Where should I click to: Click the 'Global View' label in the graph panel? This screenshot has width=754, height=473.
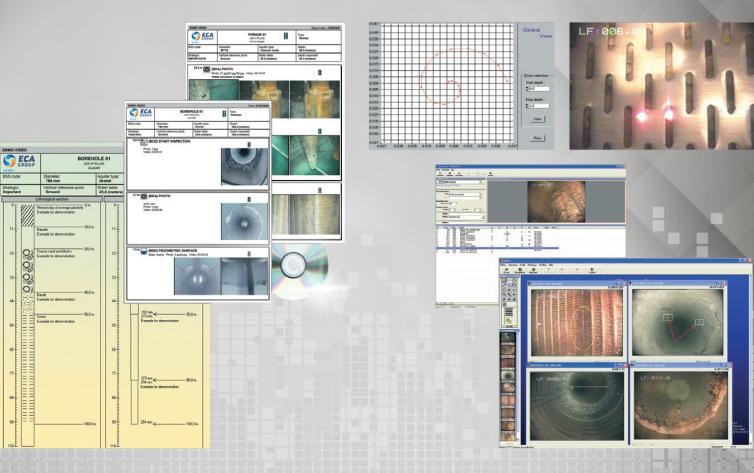(x=537, y=33)
